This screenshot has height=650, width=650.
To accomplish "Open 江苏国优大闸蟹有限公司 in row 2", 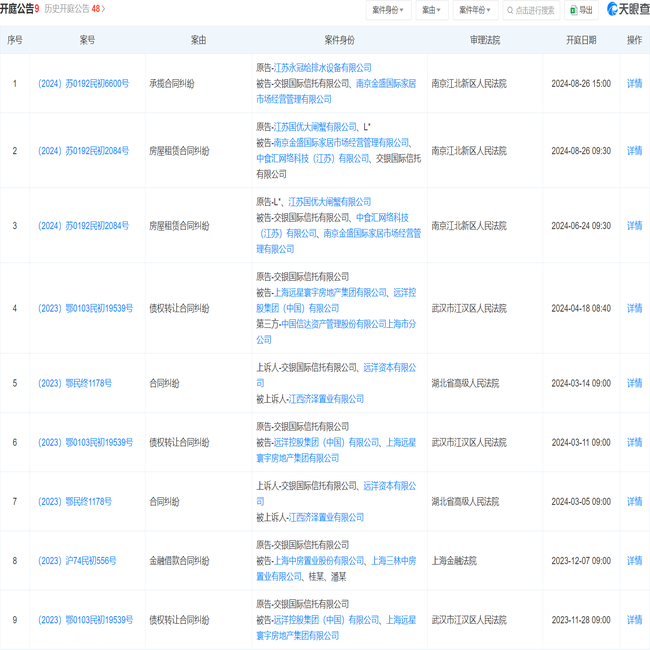I will 315,127.
